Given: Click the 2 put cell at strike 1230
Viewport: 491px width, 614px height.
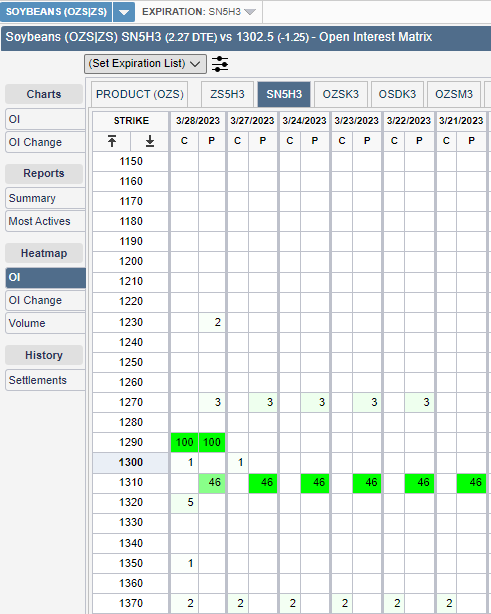Looking at the screenshot, I should pos(212,322).
